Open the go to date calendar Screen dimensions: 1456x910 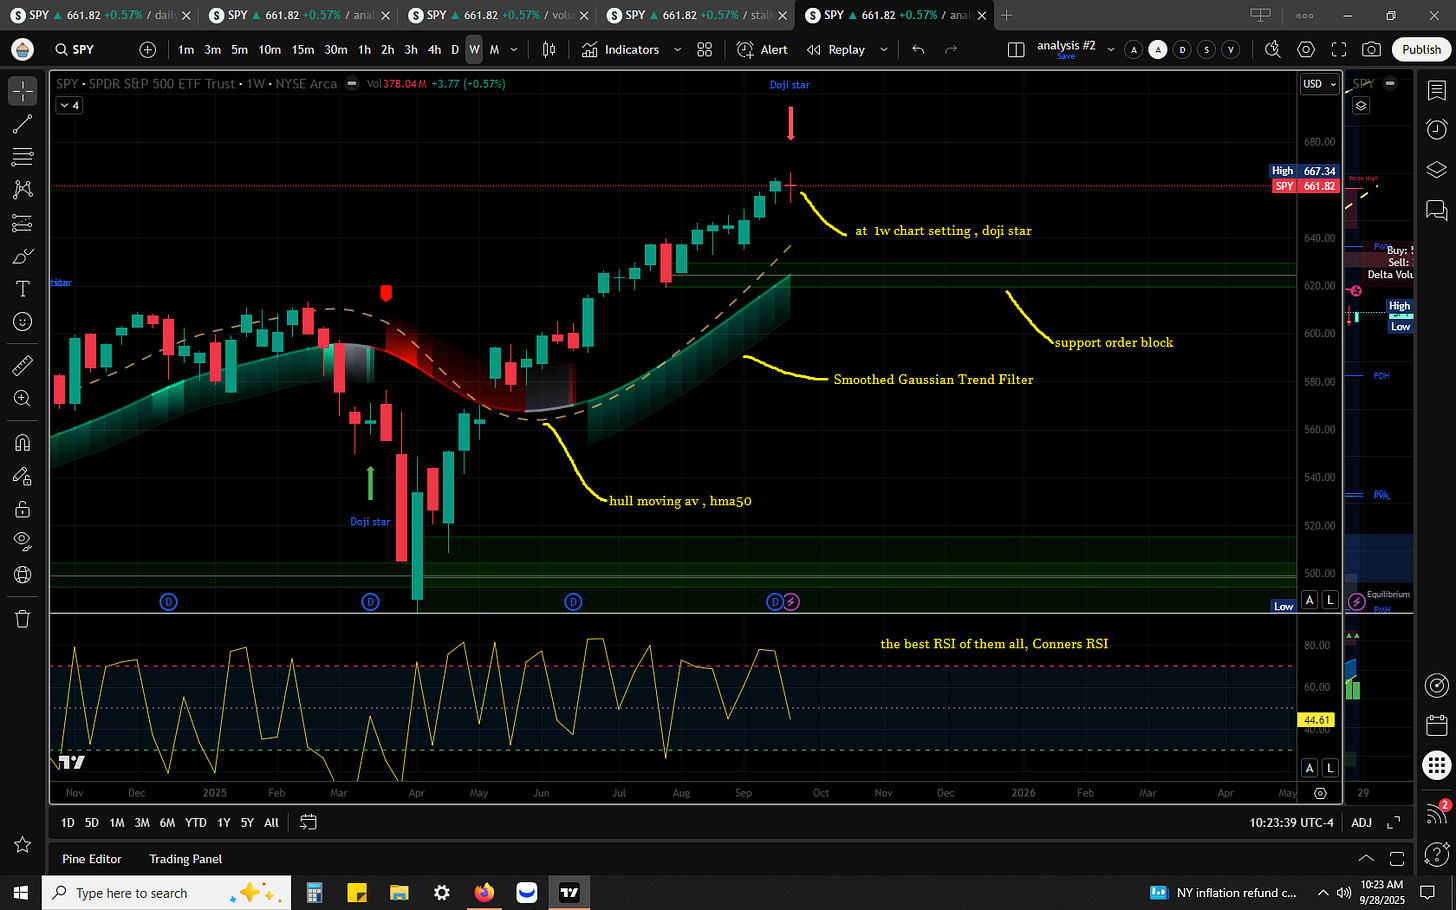coord(308,822)
